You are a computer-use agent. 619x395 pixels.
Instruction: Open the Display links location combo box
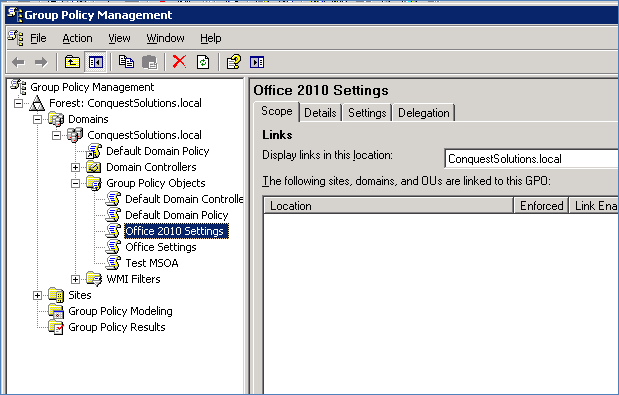[531, 159]
